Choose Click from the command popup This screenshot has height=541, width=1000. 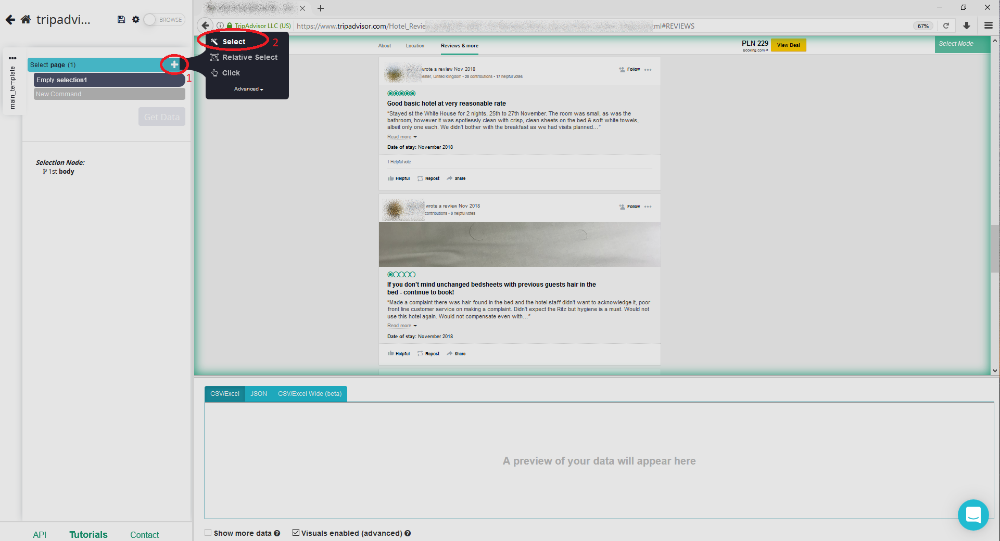(x=231, y=73)
